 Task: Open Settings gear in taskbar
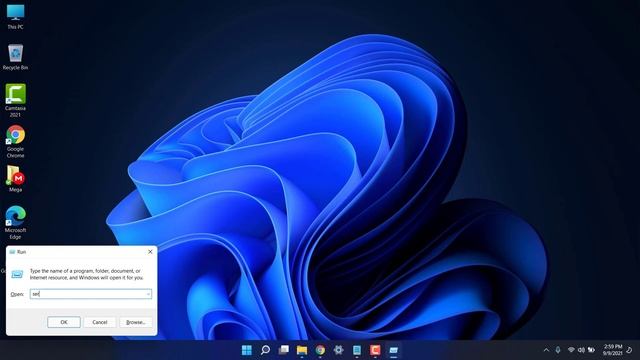[338, 350]
